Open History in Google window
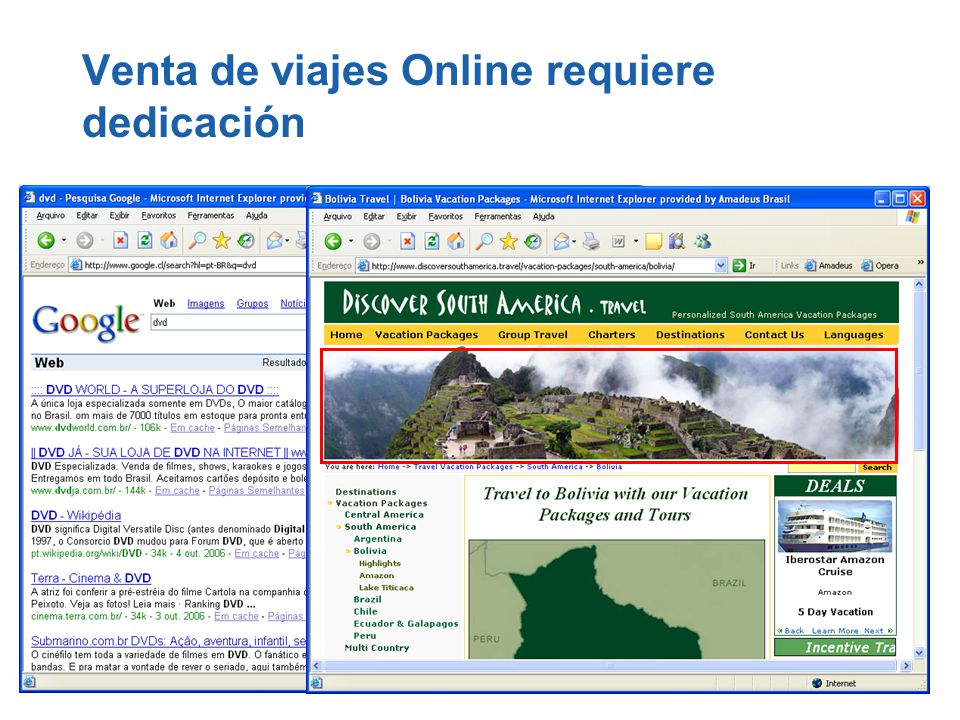The image size is (960, 720). (x=246, y=241)
